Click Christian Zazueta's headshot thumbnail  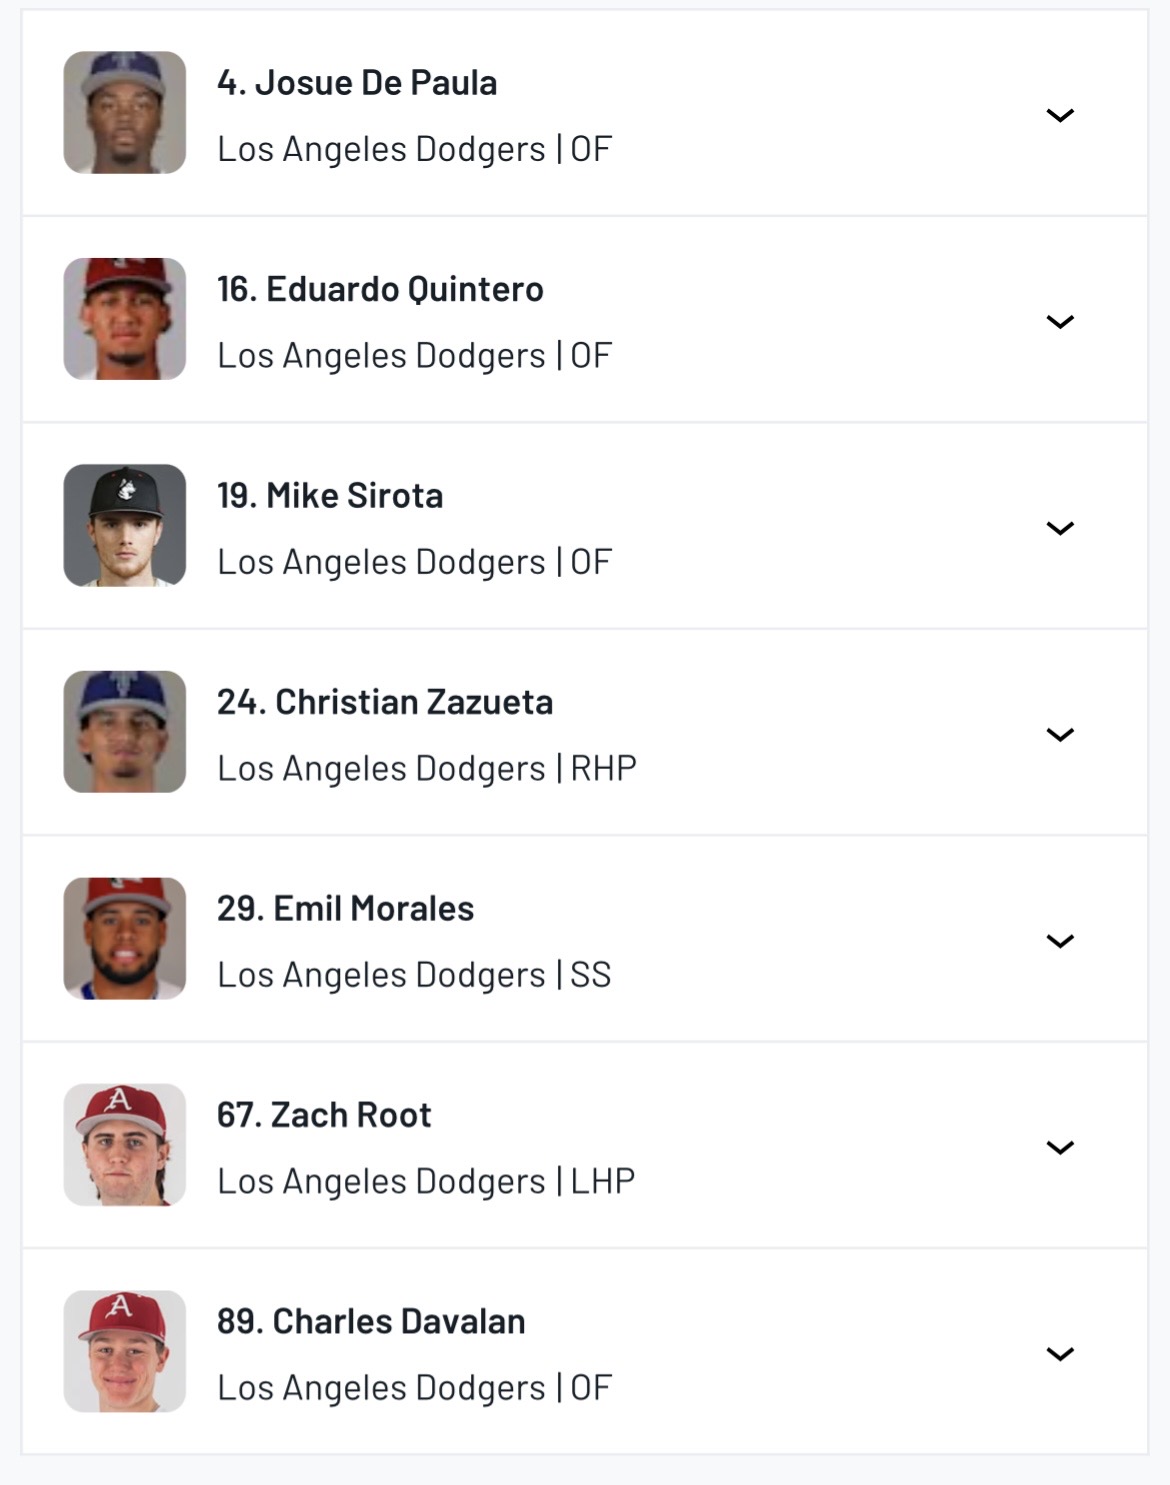(x=125, y=732)
